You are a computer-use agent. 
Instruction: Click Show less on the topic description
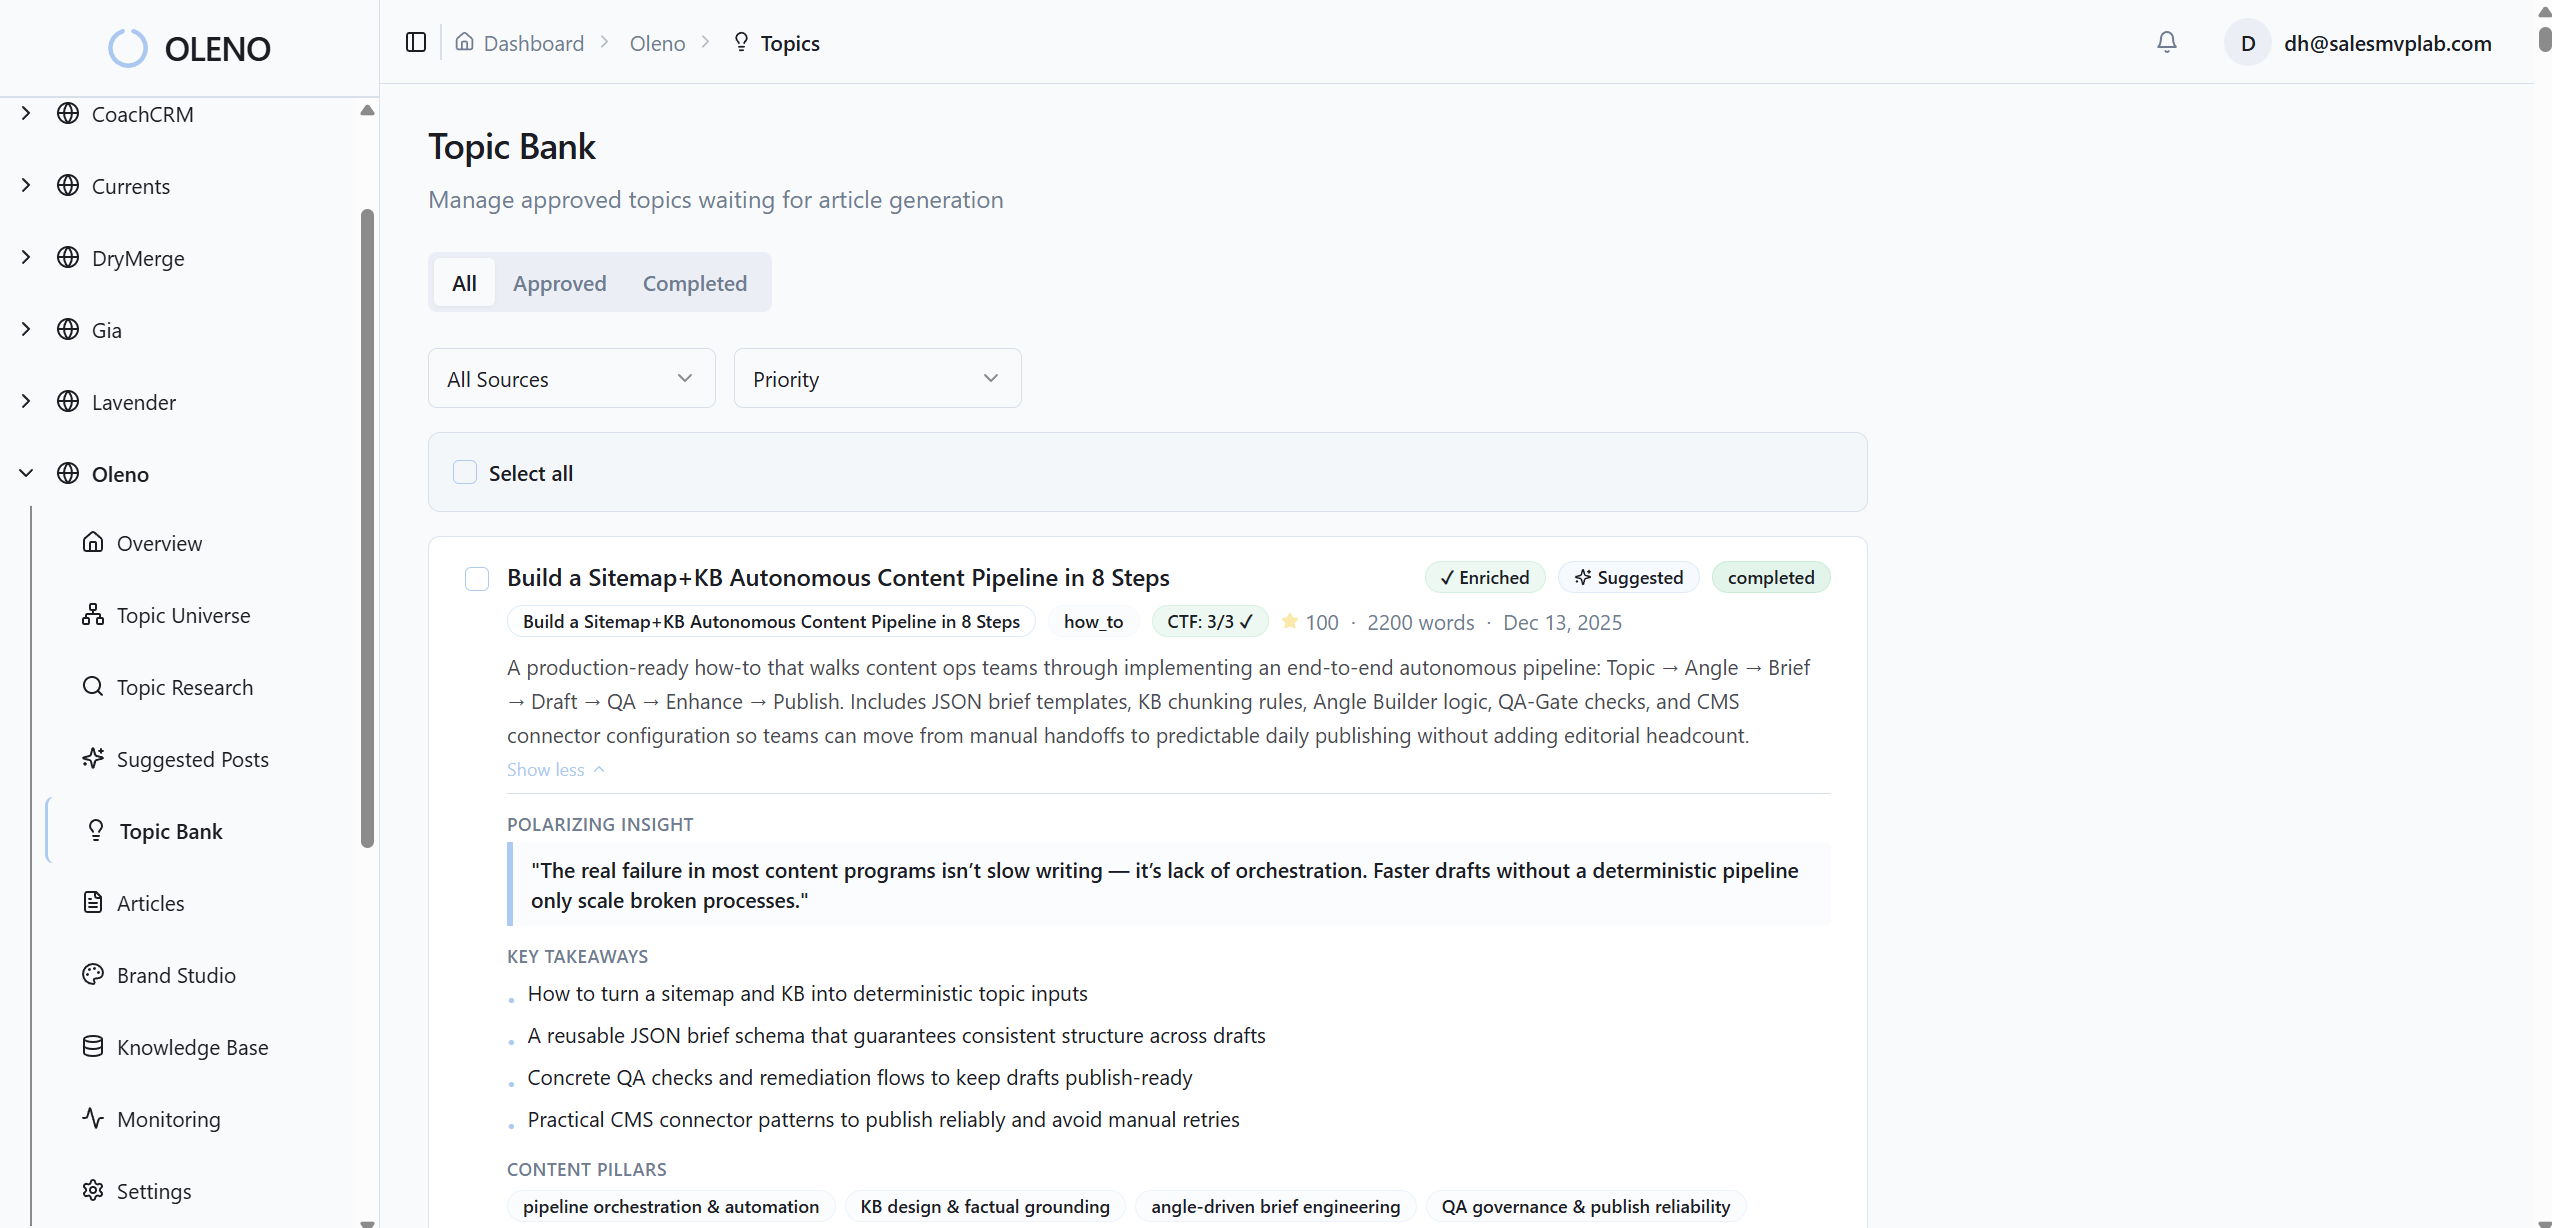point(554,769)
